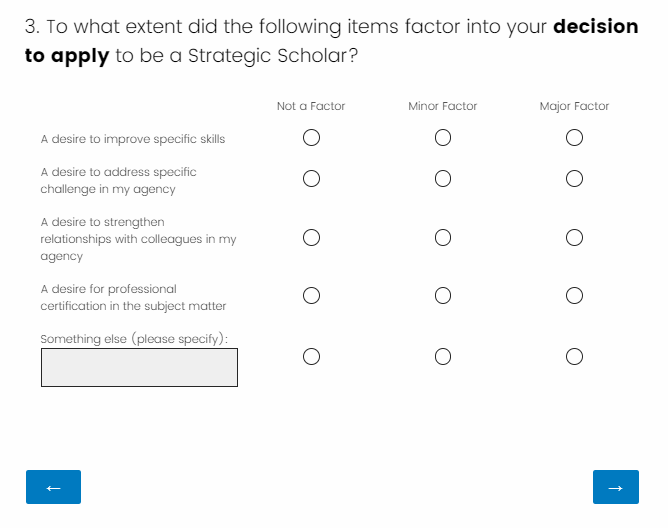This screenshot has width=668, height=528.
Task: Select Minor Factor for improving specific skills
Action: [x=443, y=138]
